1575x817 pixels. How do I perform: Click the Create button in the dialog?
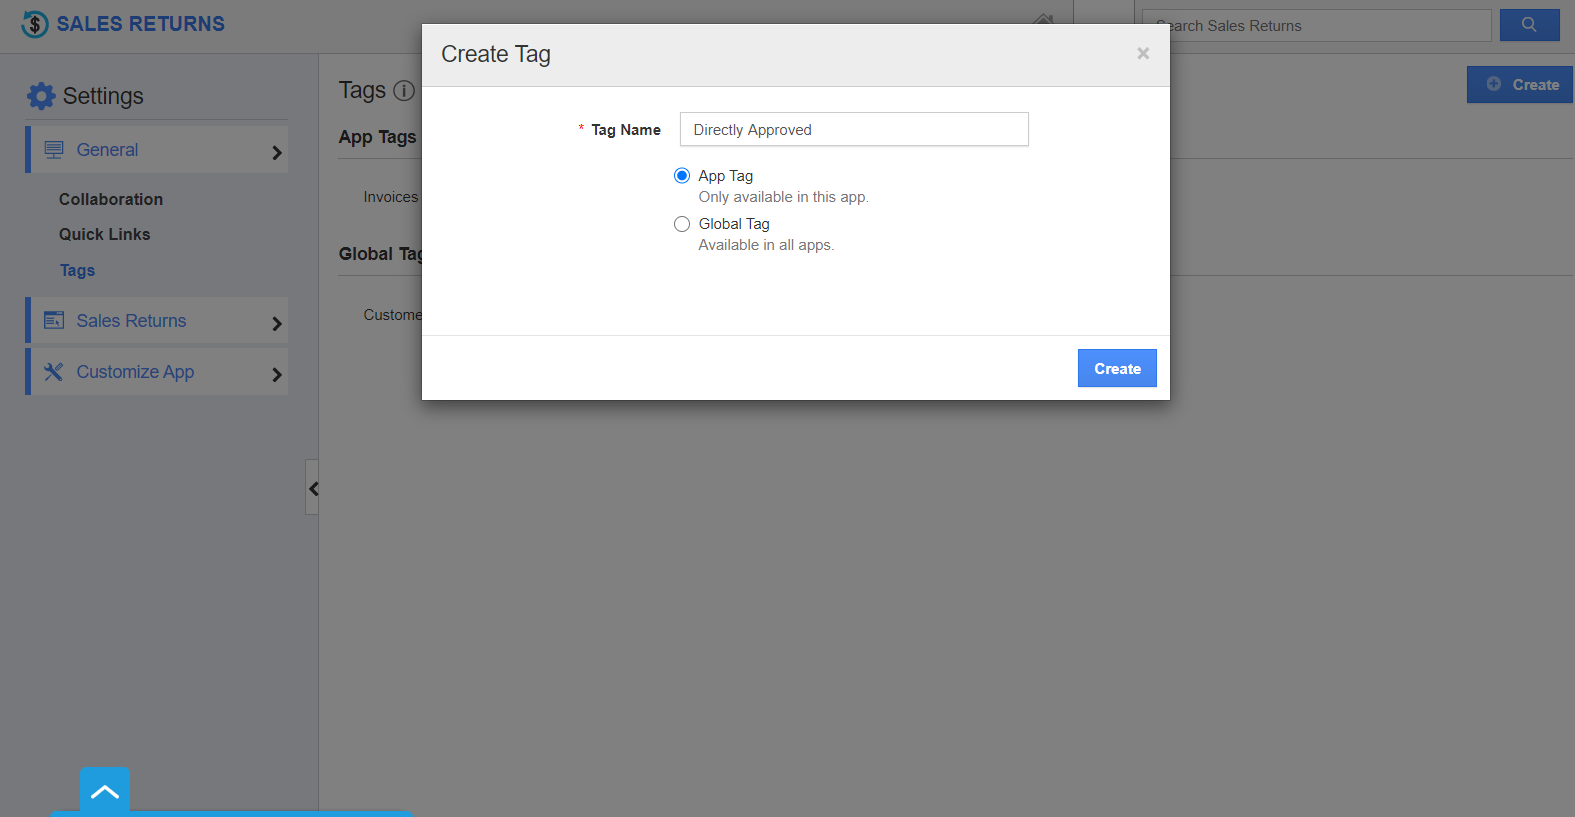tap(1116, 368)
